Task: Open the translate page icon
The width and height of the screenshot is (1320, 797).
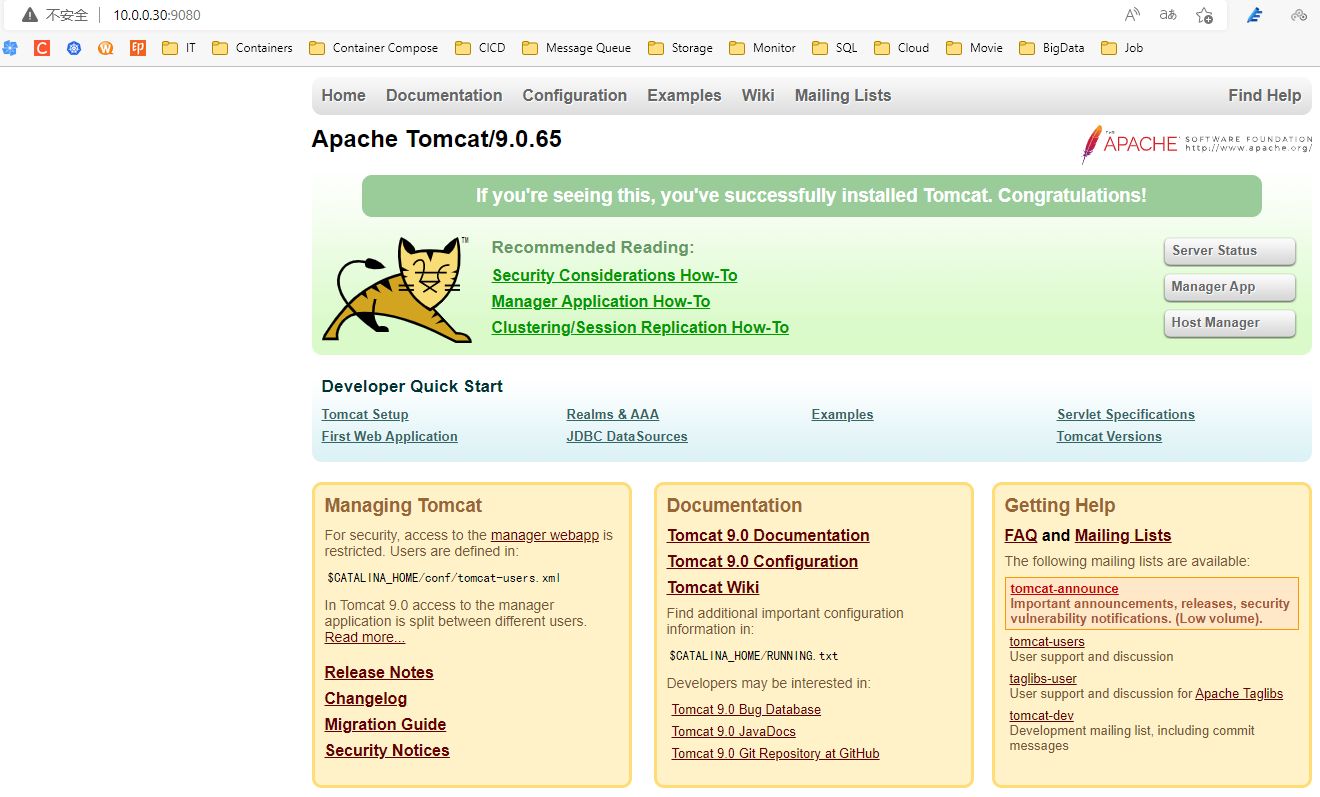Action: [1168, 15]
